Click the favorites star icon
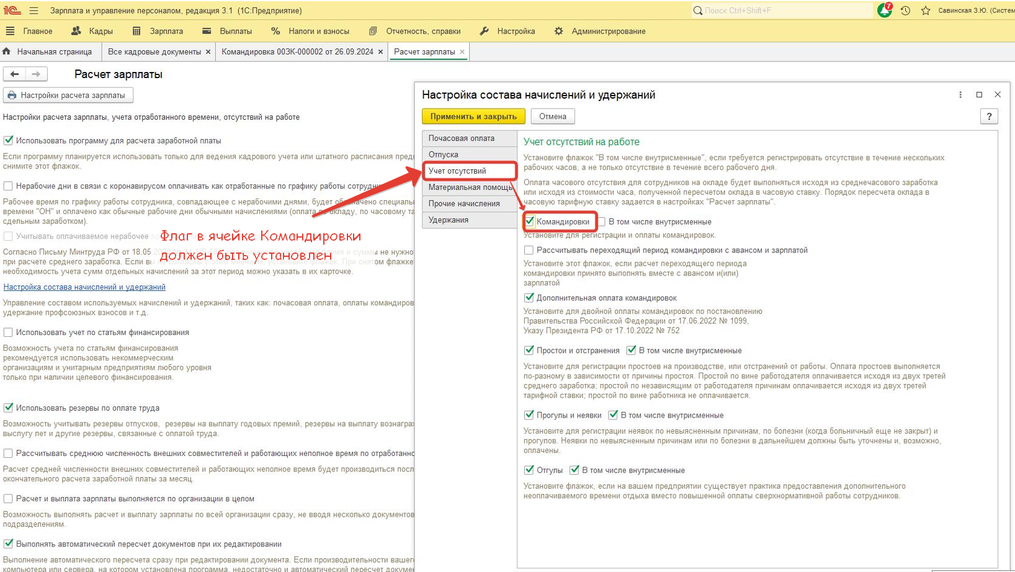The height and width of the screenshot is (572, 1015). coord(925,10)
